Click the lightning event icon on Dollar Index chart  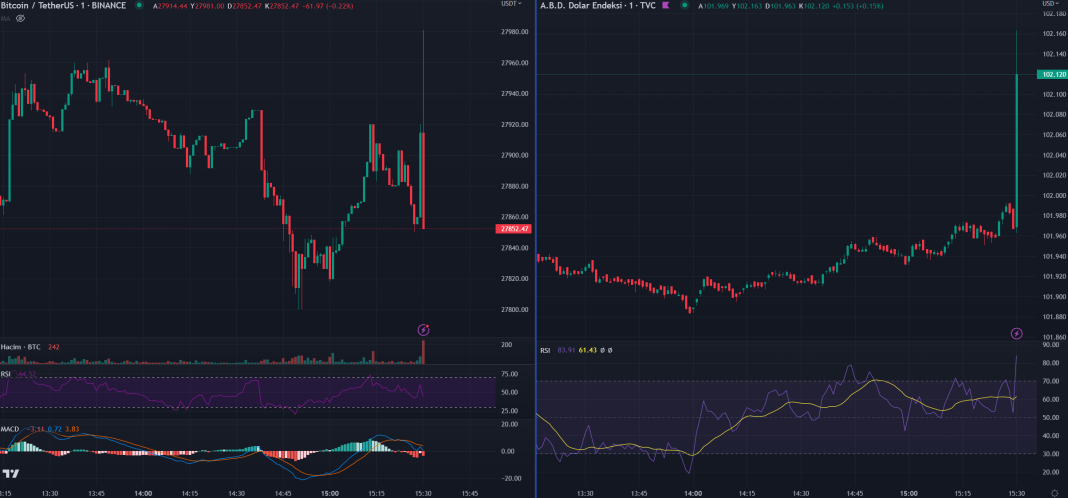coord(1016,333)
